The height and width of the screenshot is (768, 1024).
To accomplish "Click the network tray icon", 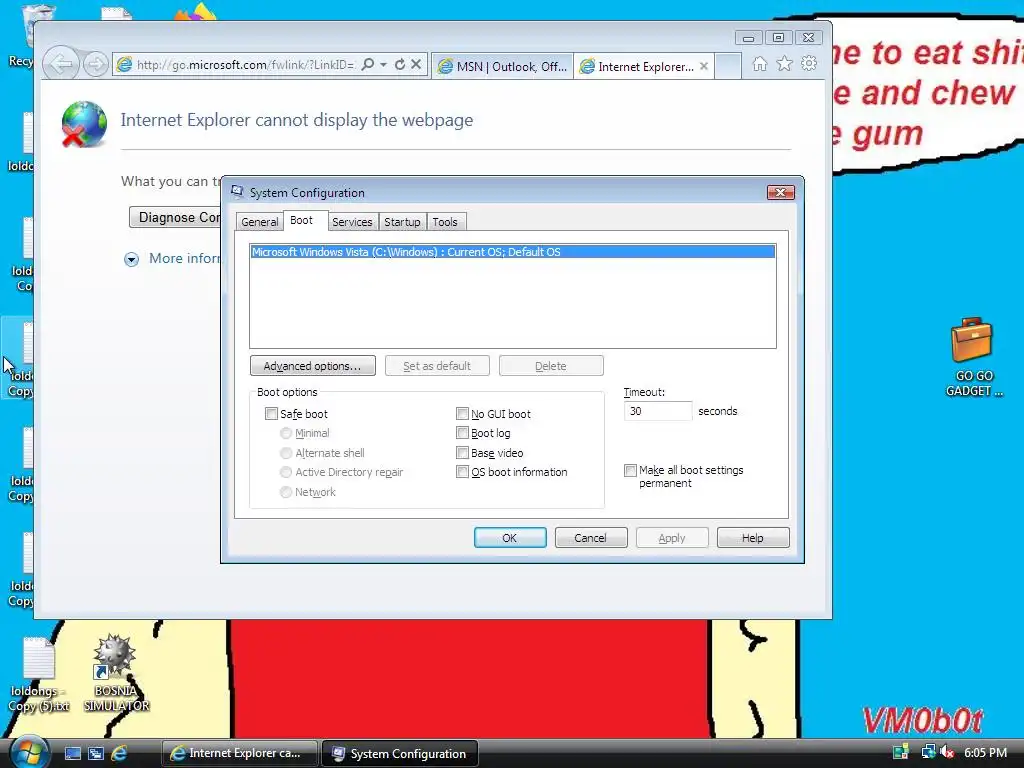I will click(927, 753).
